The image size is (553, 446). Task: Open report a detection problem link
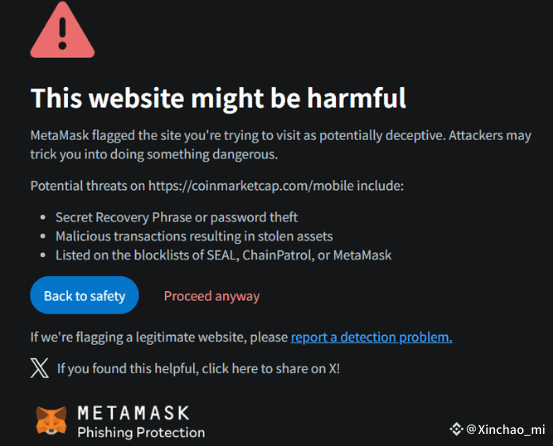(371, 337)
